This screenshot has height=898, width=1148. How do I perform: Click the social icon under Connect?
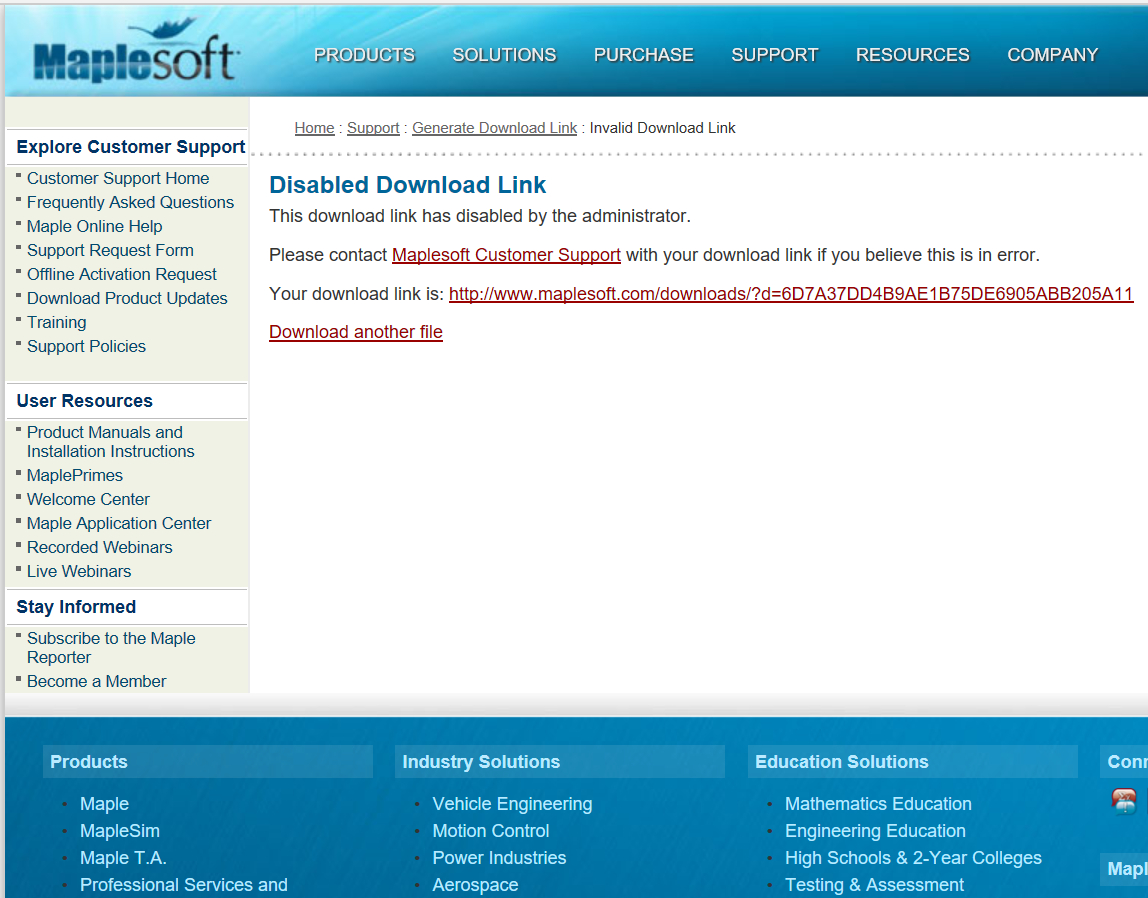[x=1124, y=801]
